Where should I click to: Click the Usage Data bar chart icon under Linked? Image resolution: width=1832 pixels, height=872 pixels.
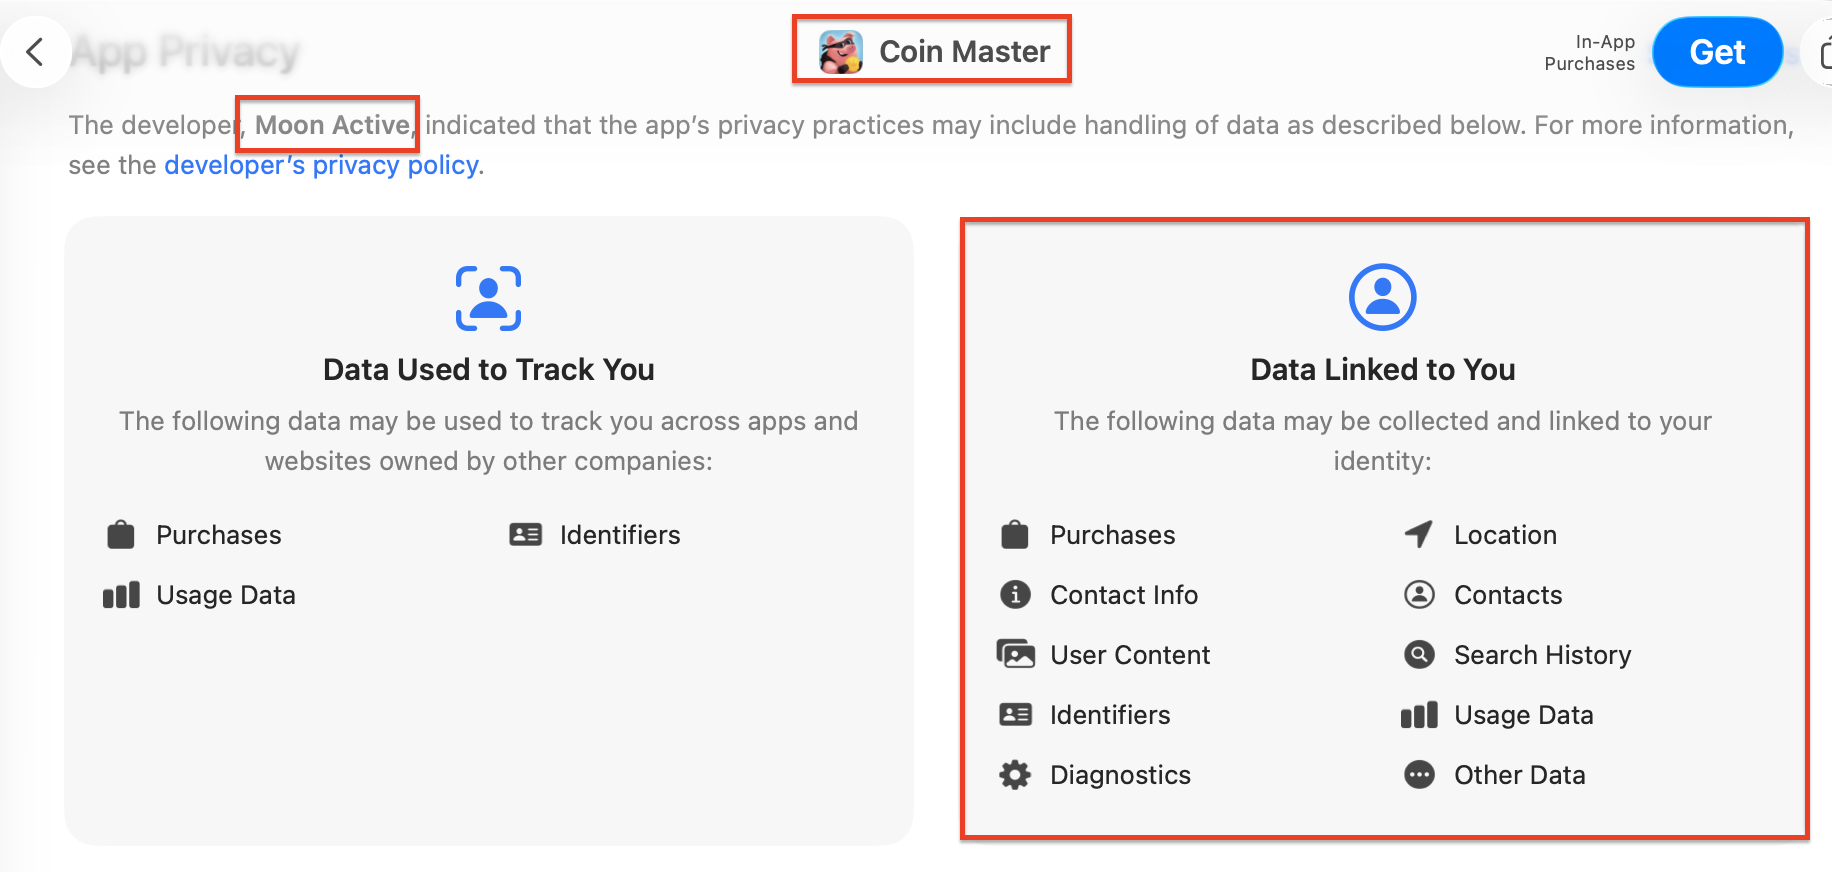click(1418, 715)
